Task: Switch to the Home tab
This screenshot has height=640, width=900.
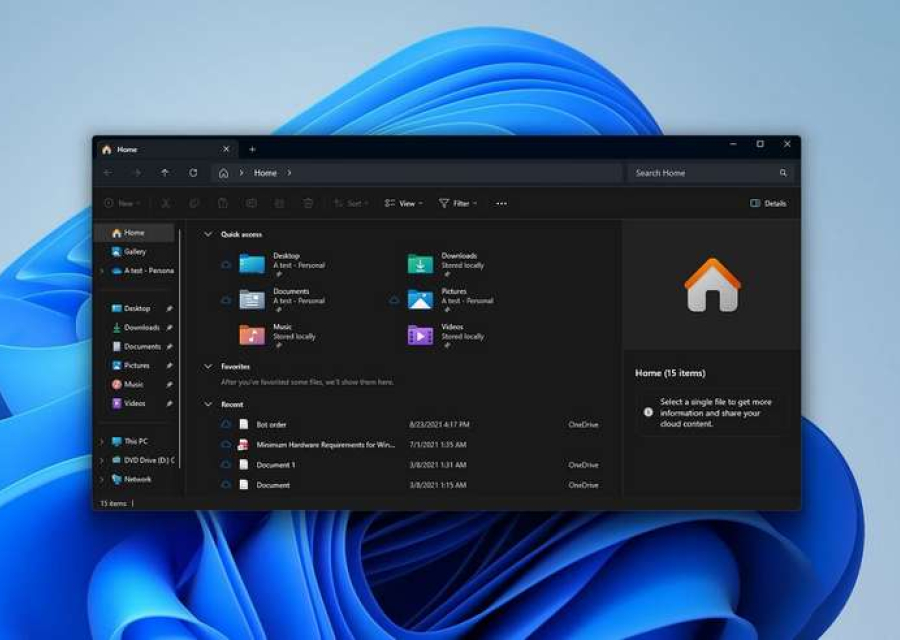Action: (125, 148)
